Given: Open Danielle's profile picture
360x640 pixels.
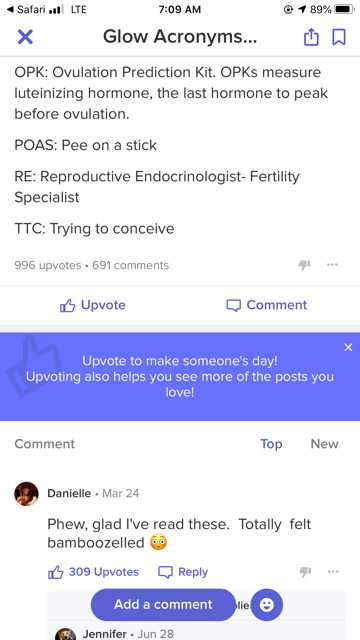Looking at the screenshot, I should [26, 493].
